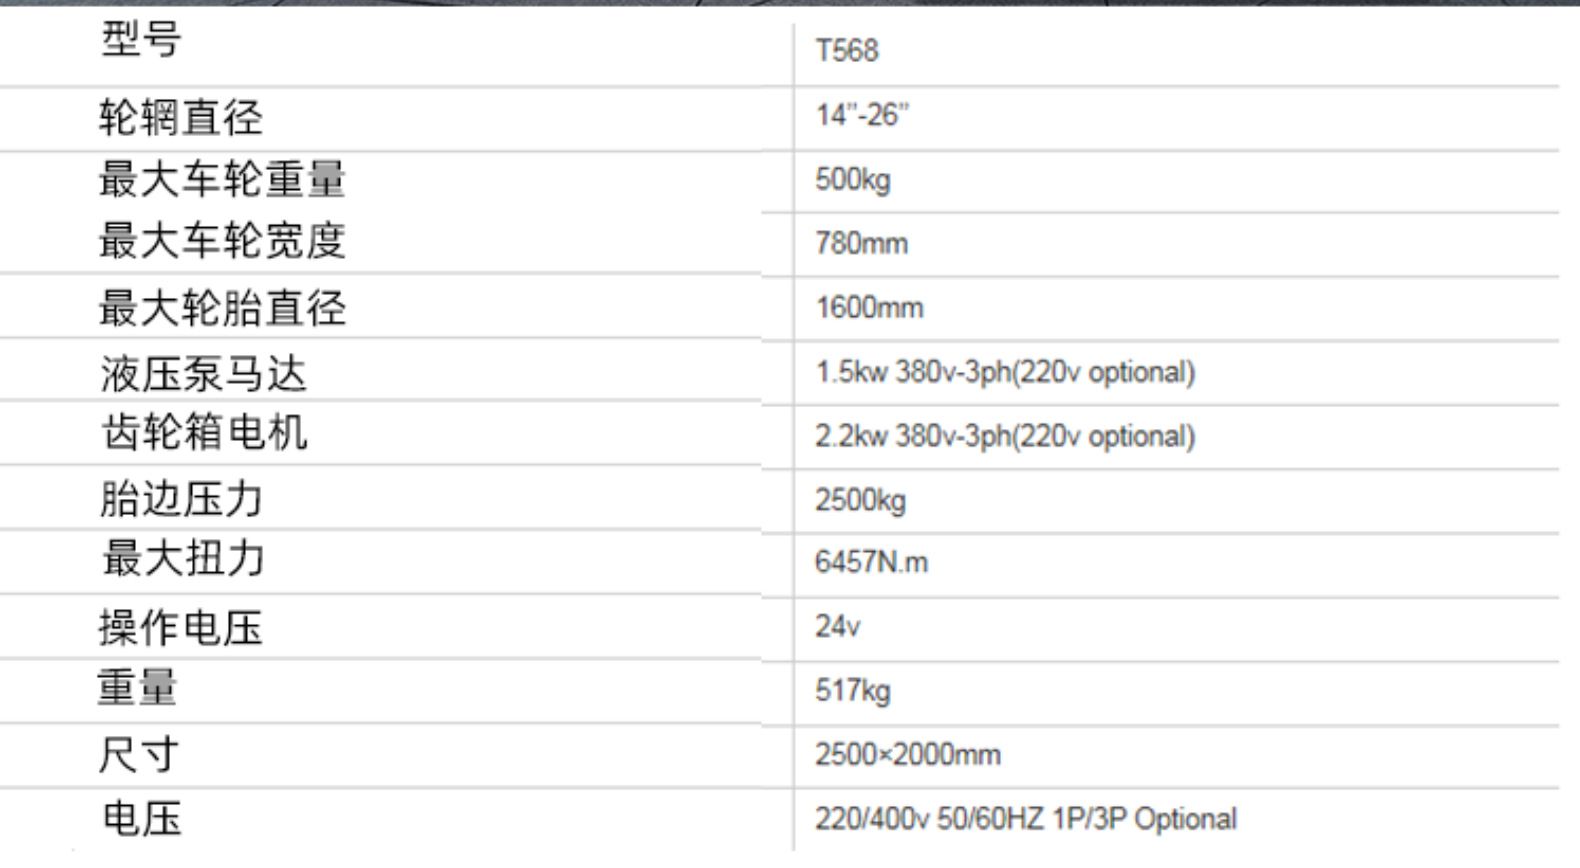Select the 型号 row label
This screenshot has width=1580, height=868.
[x=141, y=40]
